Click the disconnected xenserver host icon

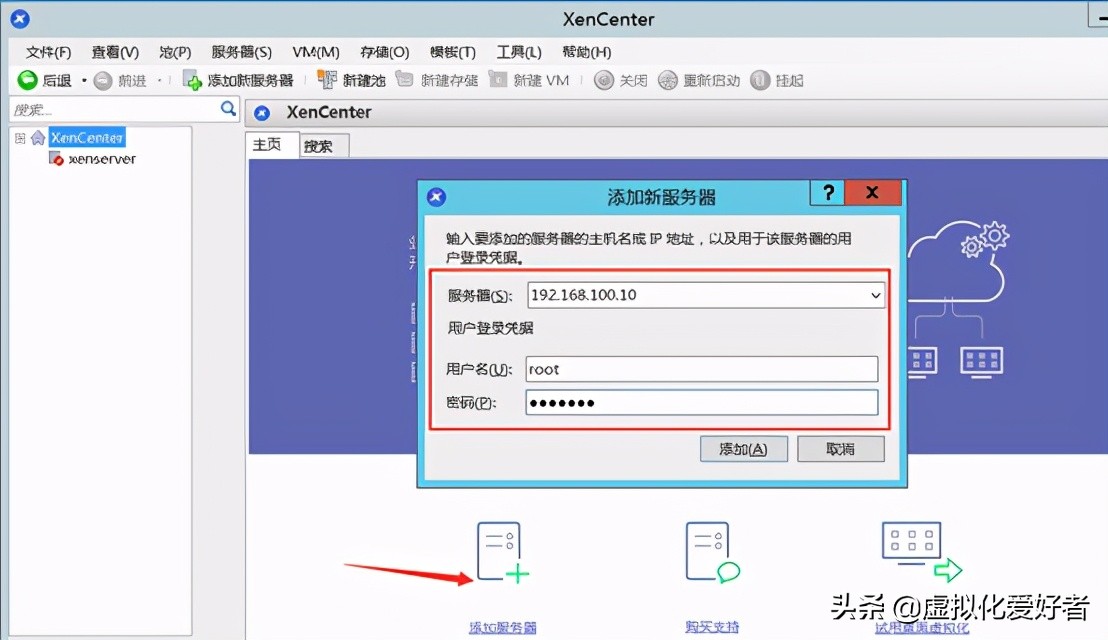coord(56,159)
